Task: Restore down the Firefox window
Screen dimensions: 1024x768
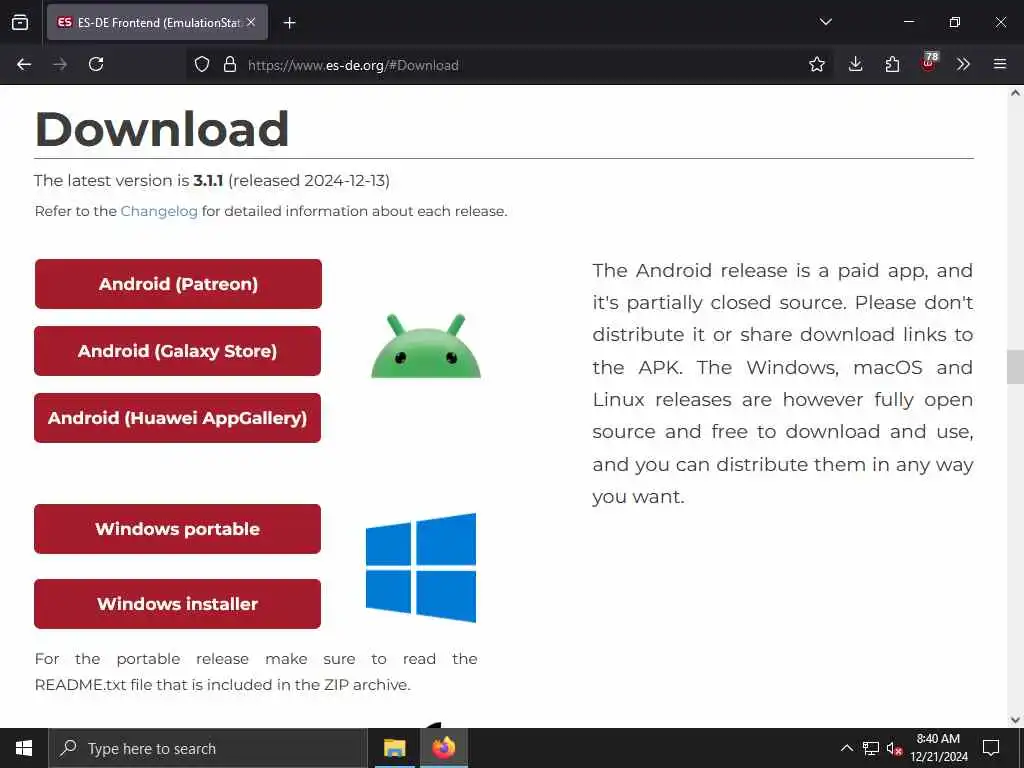Action: click(955, 22)
